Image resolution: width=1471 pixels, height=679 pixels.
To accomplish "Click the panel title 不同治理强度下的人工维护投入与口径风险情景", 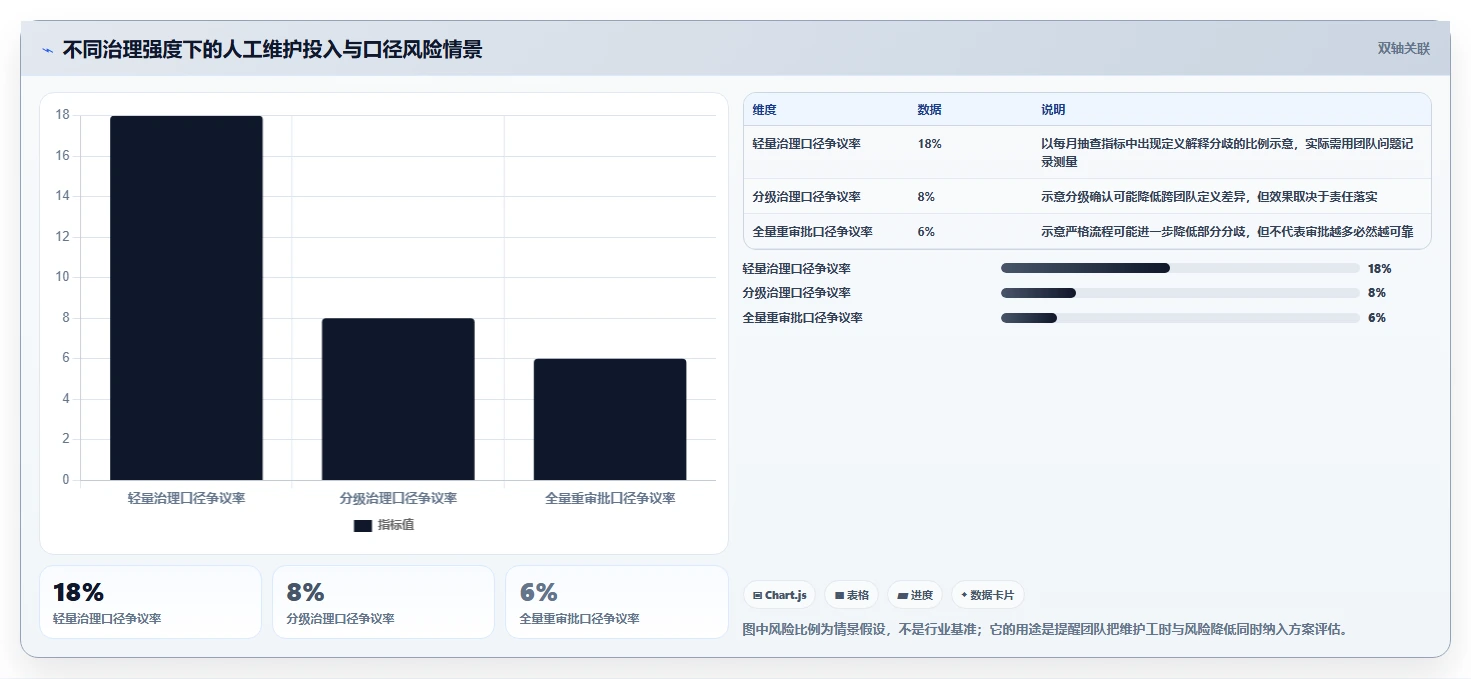I will point(272,50).
